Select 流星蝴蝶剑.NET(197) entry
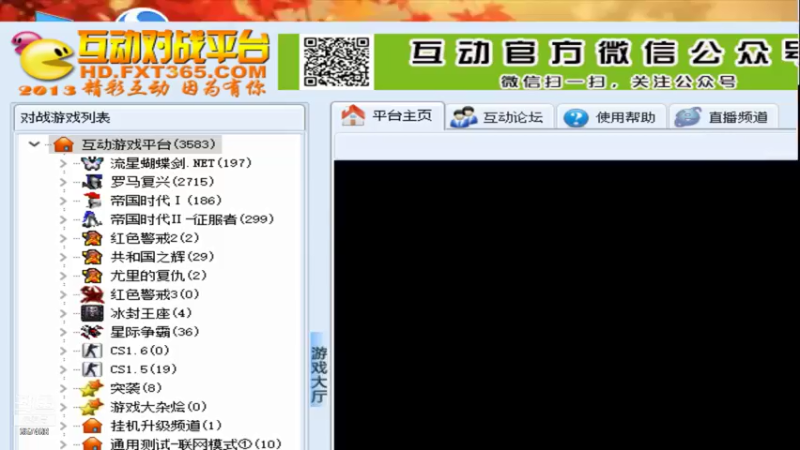 181,163
